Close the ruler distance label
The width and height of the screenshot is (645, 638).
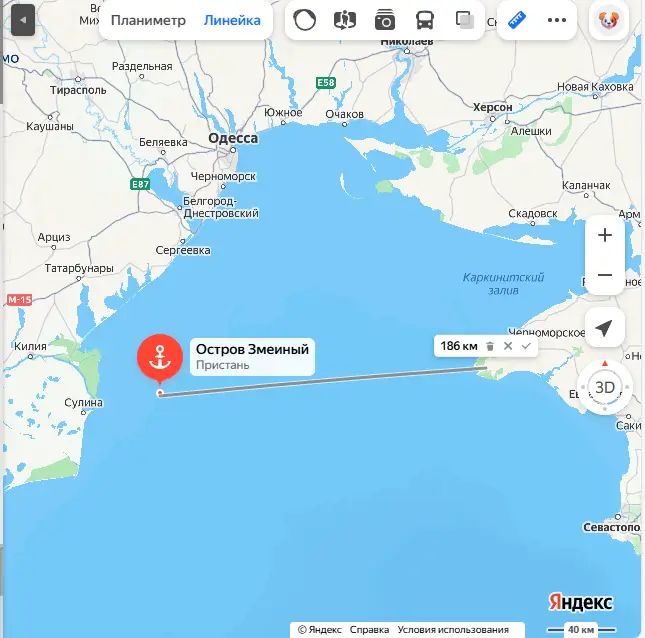[x=508, y=346]
